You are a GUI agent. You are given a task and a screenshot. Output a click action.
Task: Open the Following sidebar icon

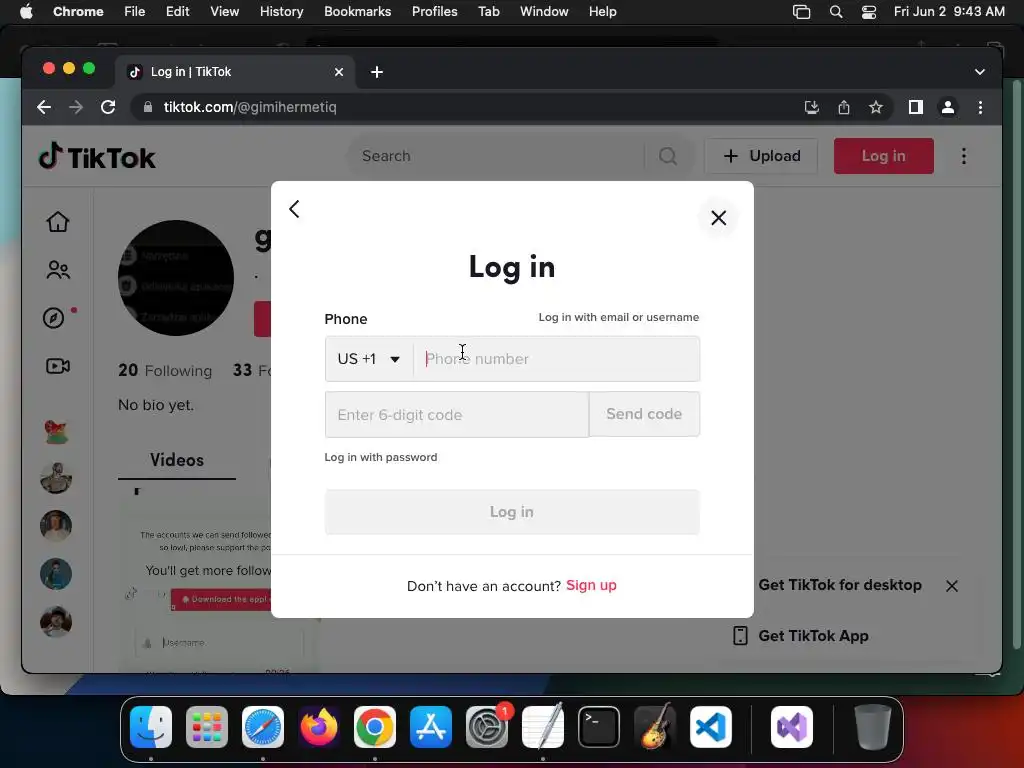[57, 270]
